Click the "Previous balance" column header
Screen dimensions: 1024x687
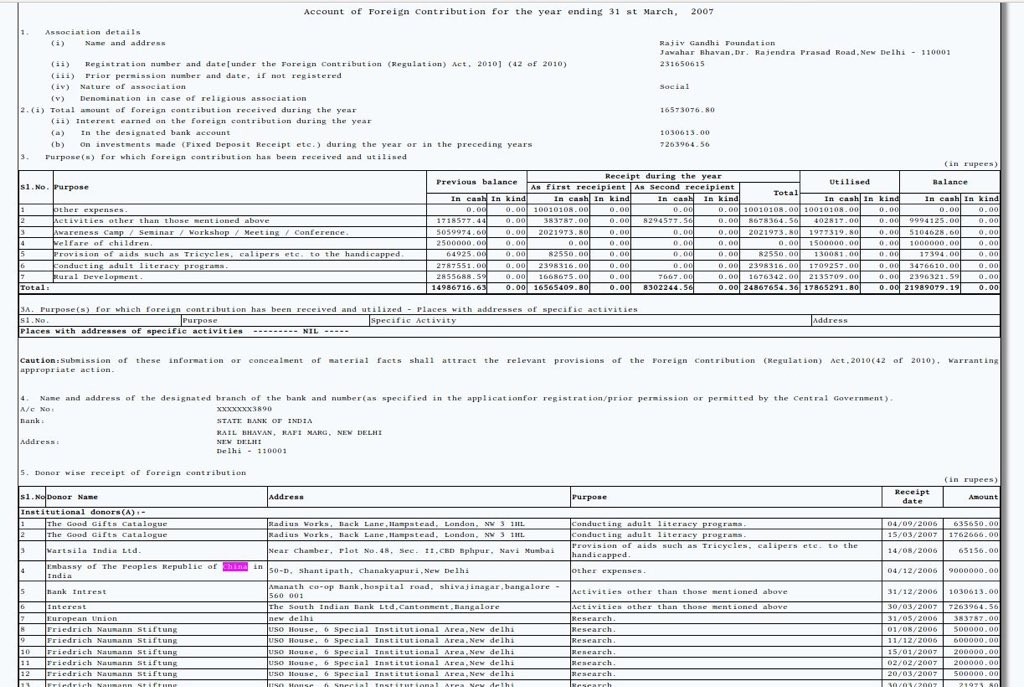tap(477, 182)
